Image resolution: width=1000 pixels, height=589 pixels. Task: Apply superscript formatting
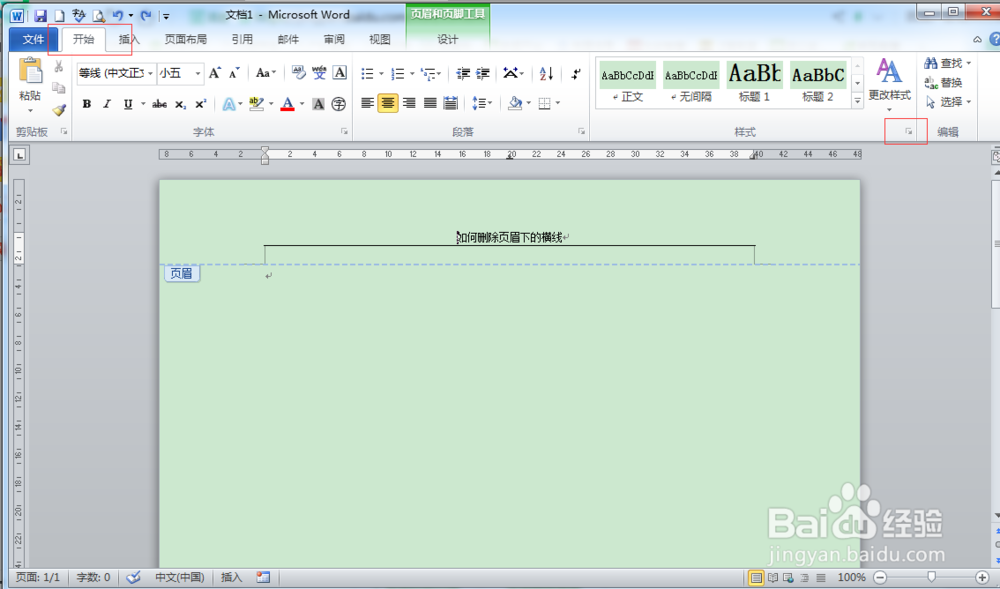click(201, 104)
